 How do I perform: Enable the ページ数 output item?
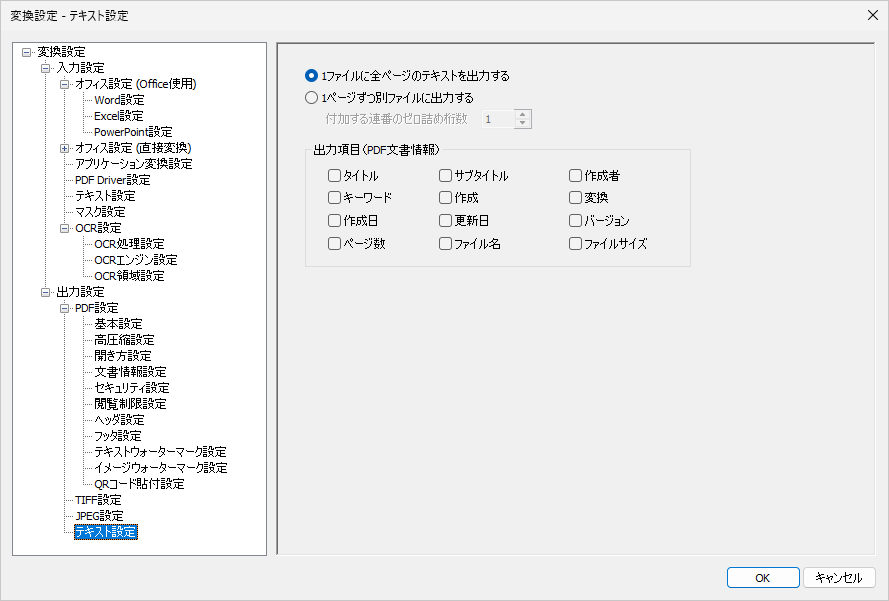coord(336,243)
